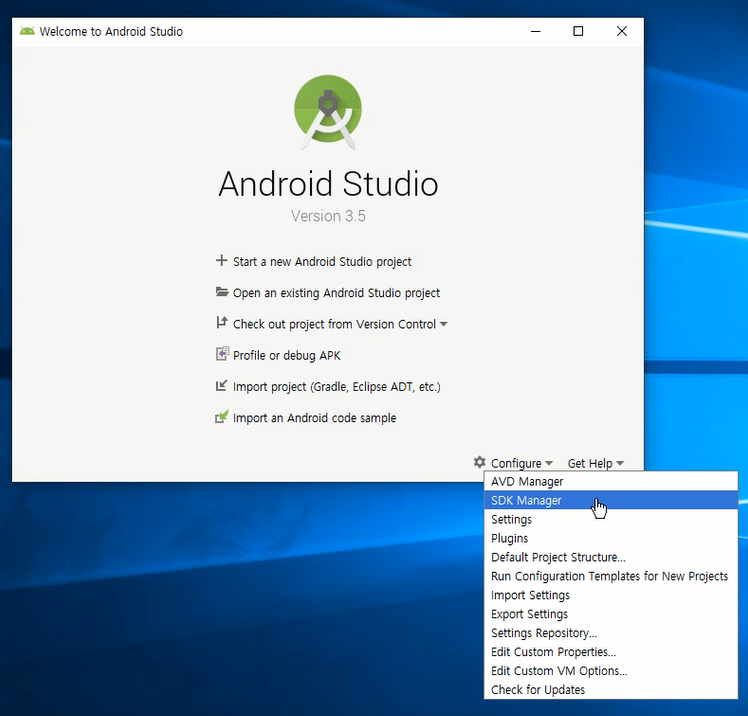748x716 pixels.
Task: Close the Welcome to Android Studio window
Action: point(622,31)
